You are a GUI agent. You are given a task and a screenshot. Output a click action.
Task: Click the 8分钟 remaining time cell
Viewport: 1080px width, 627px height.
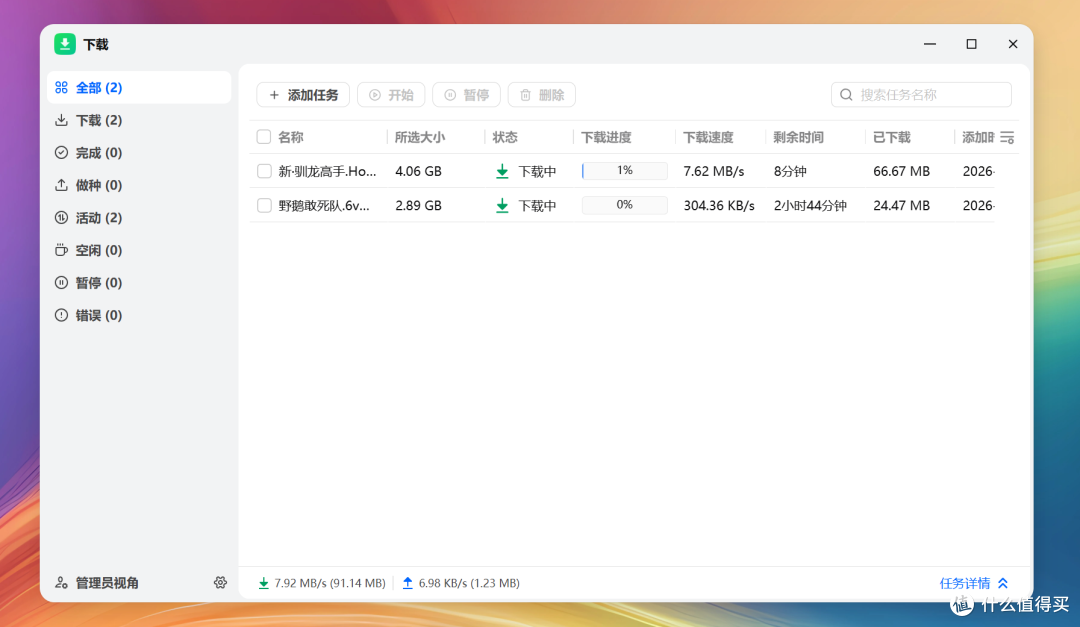pyautogui.click(x=790, y=172)
